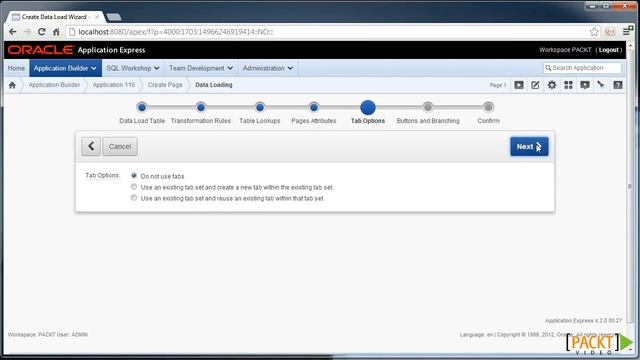Click the Next button
640x360 pixels.
[x=529, y=146]
